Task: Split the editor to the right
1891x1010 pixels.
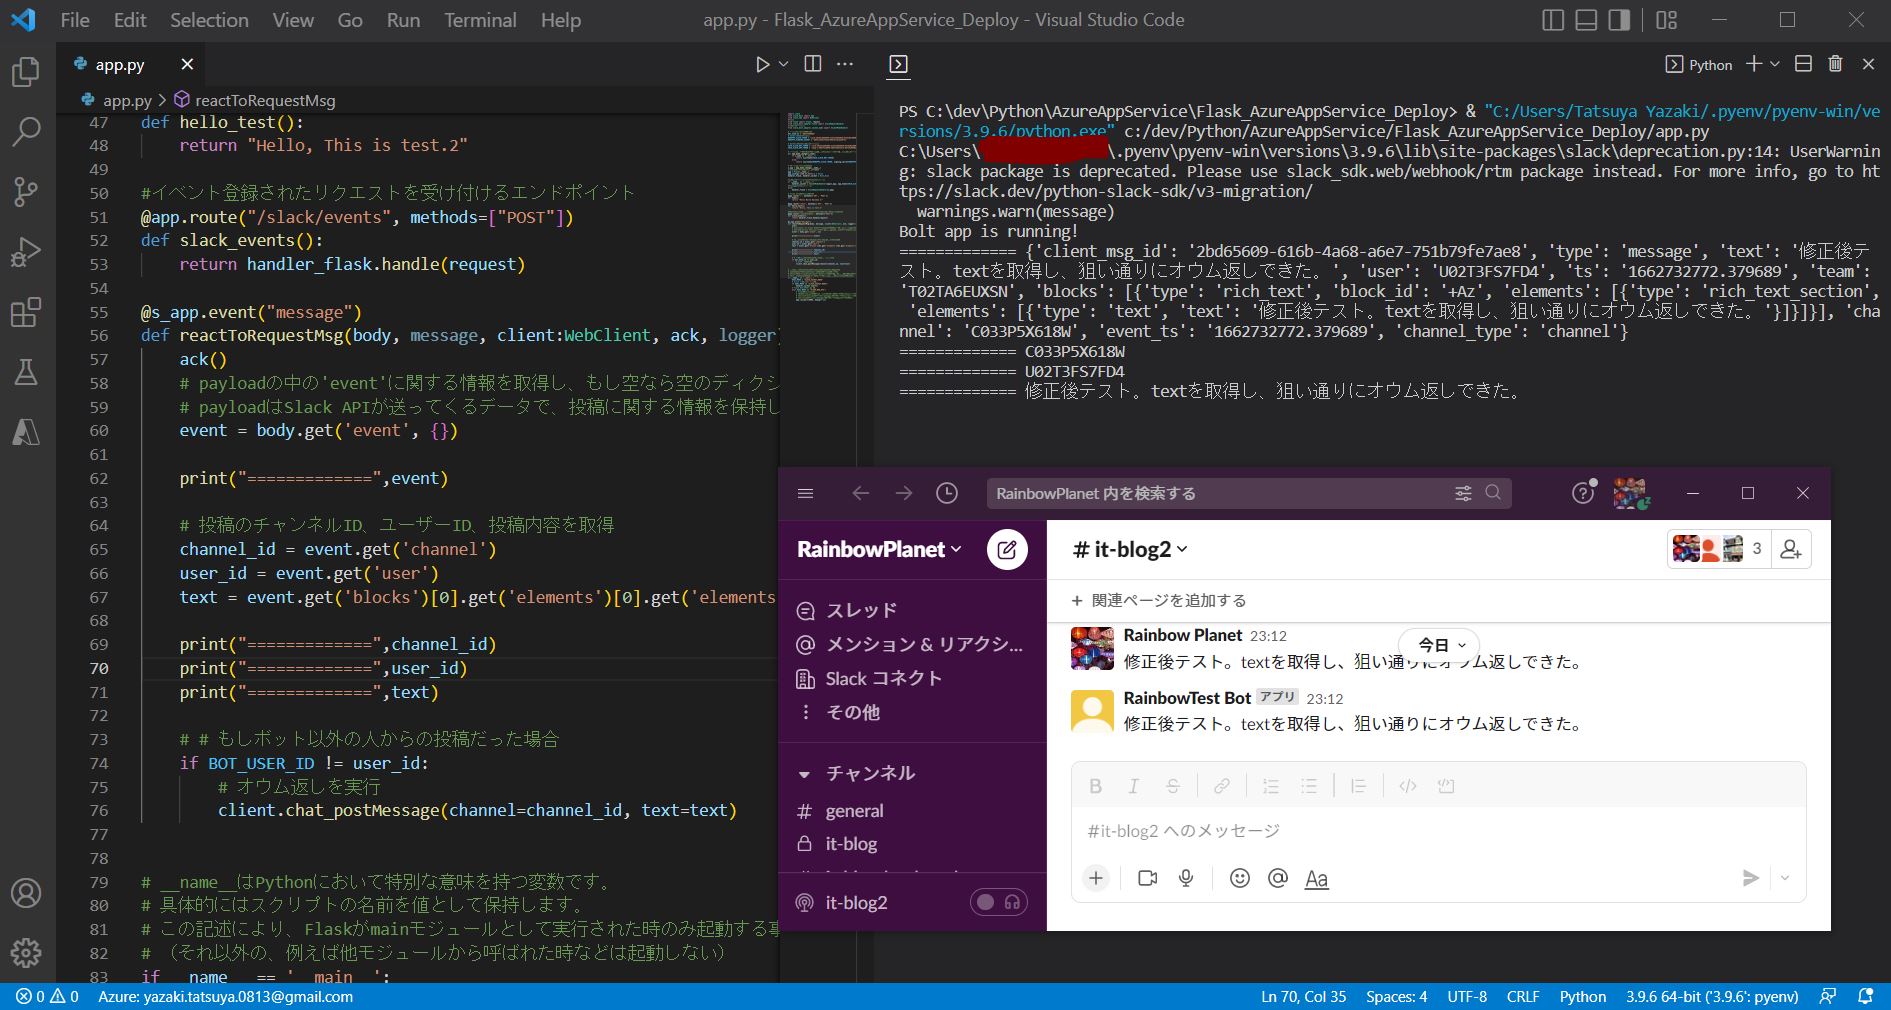Action: [813, 64]
